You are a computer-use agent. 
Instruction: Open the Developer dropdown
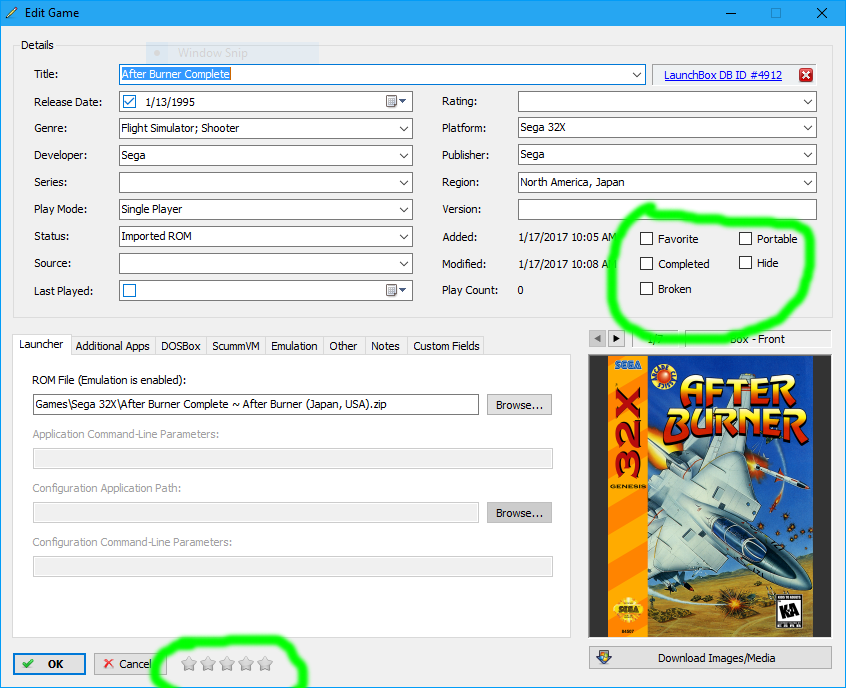coord(404,155)
